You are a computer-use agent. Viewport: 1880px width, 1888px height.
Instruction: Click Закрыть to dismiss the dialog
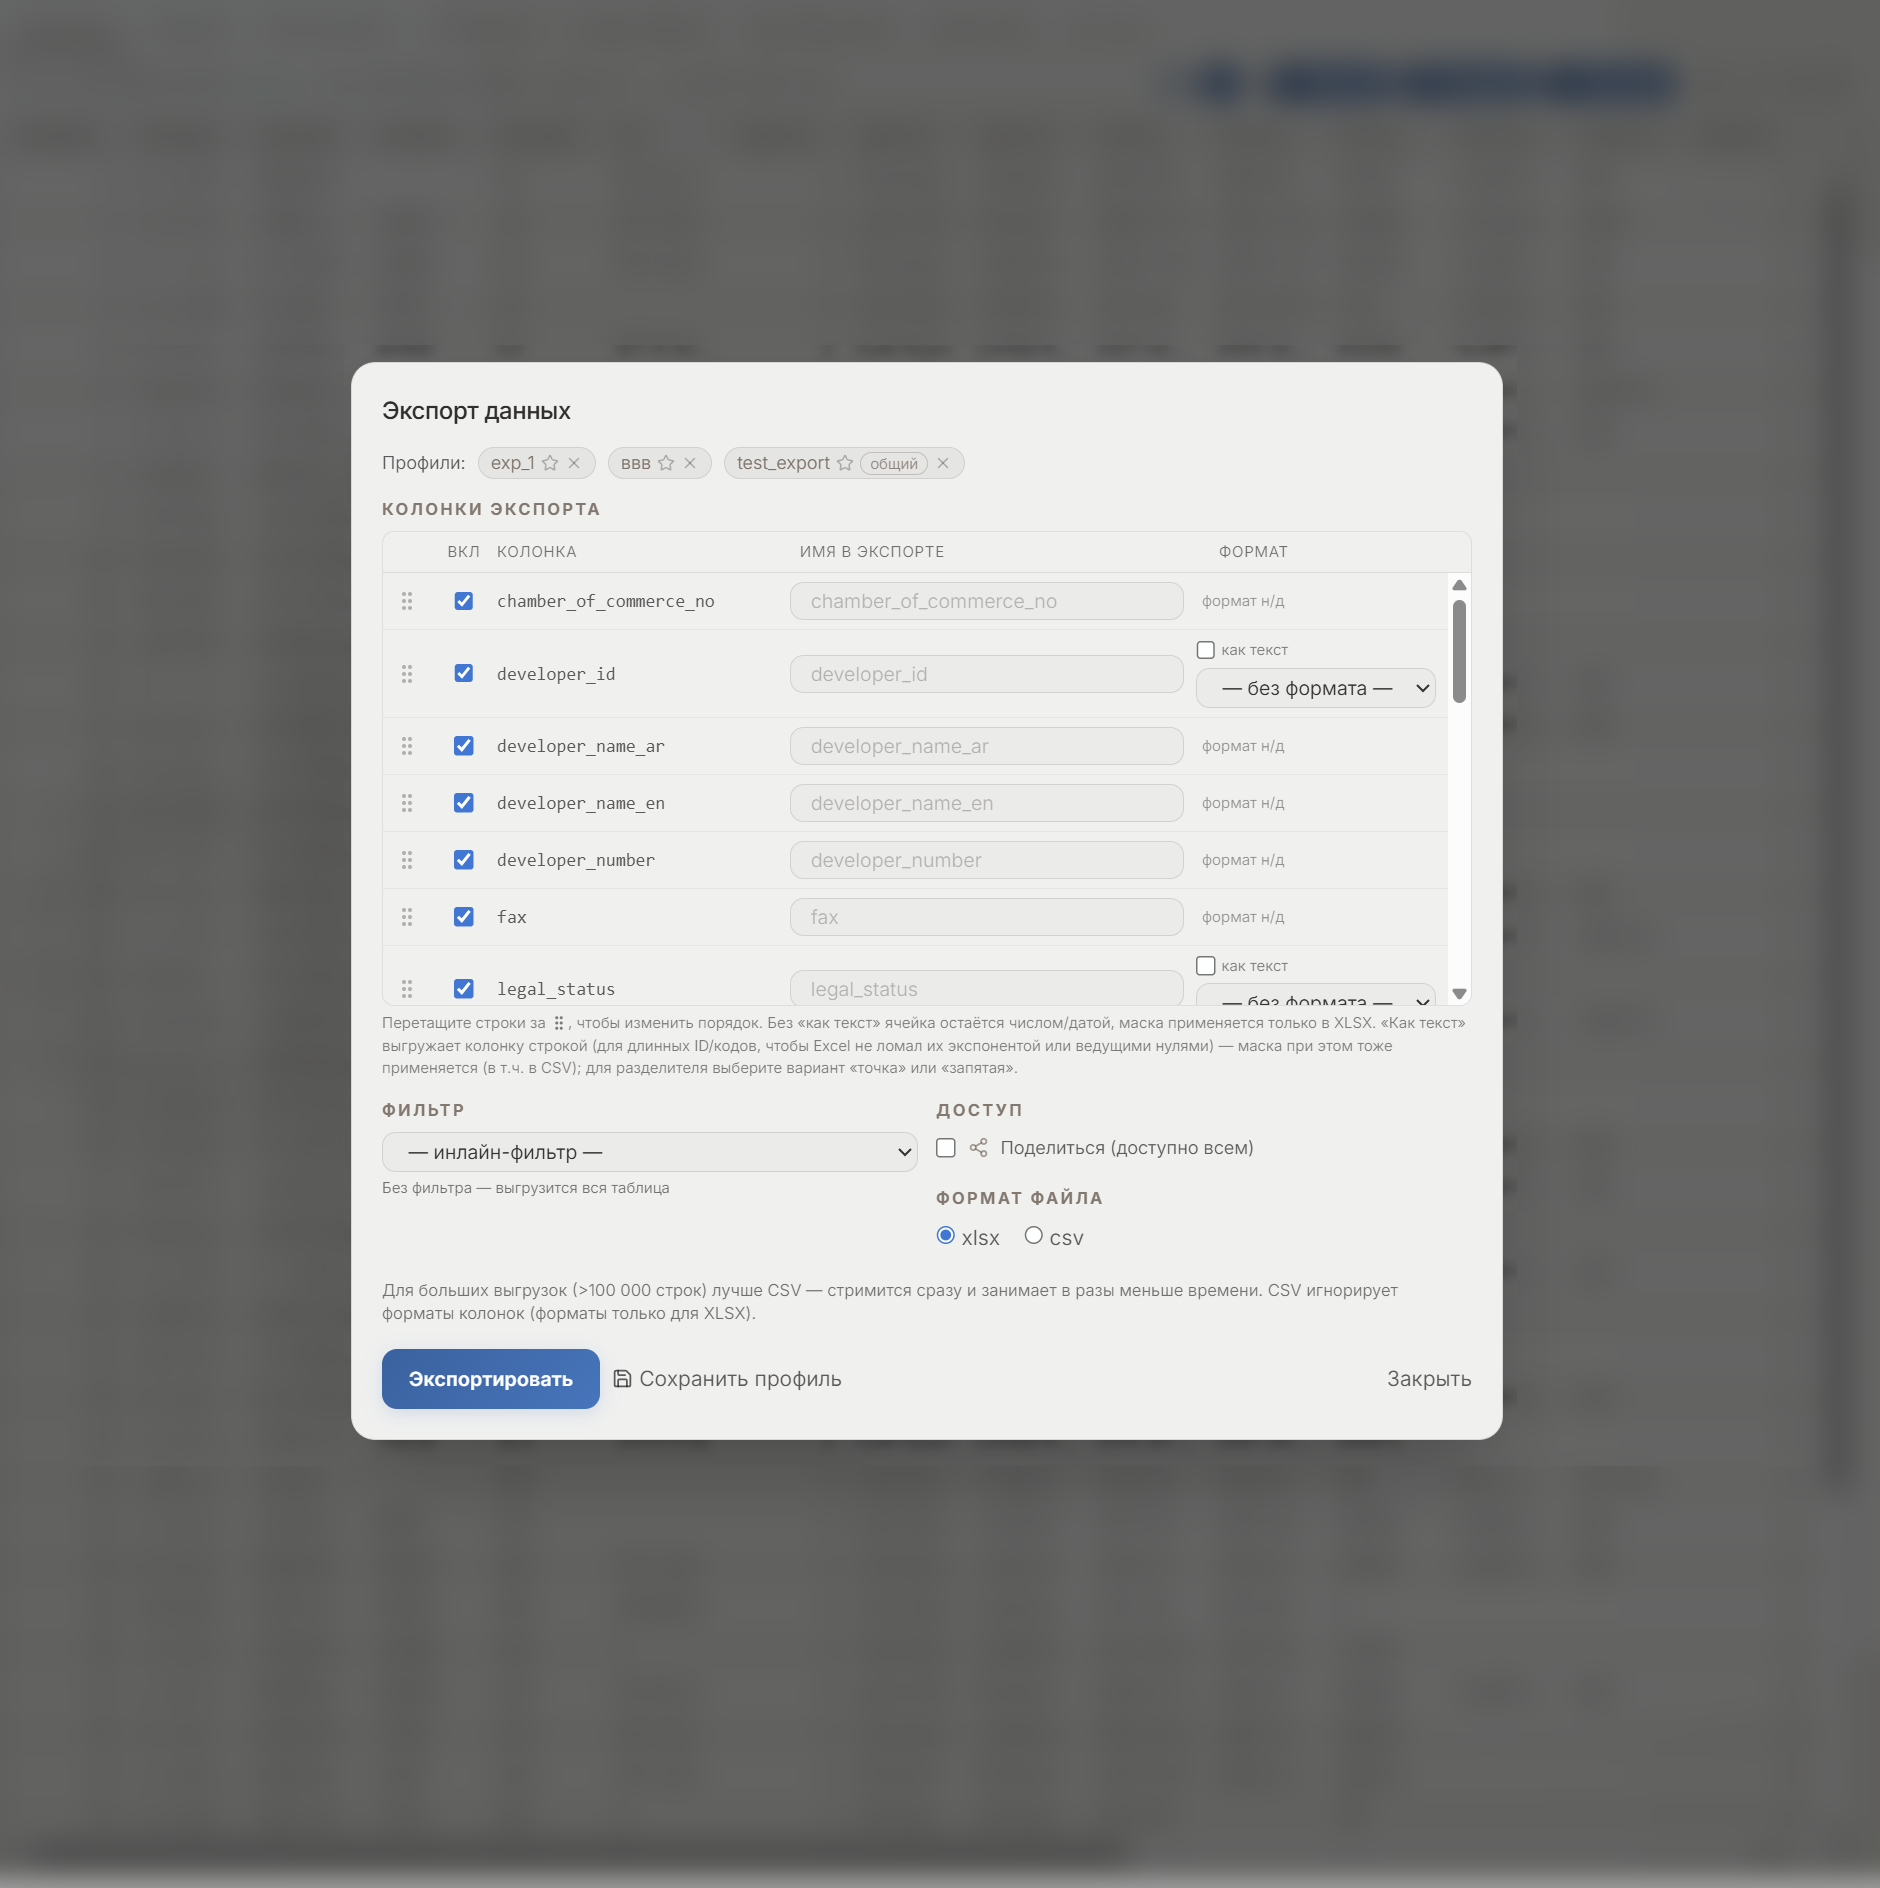click(x=1429, y=1379)
